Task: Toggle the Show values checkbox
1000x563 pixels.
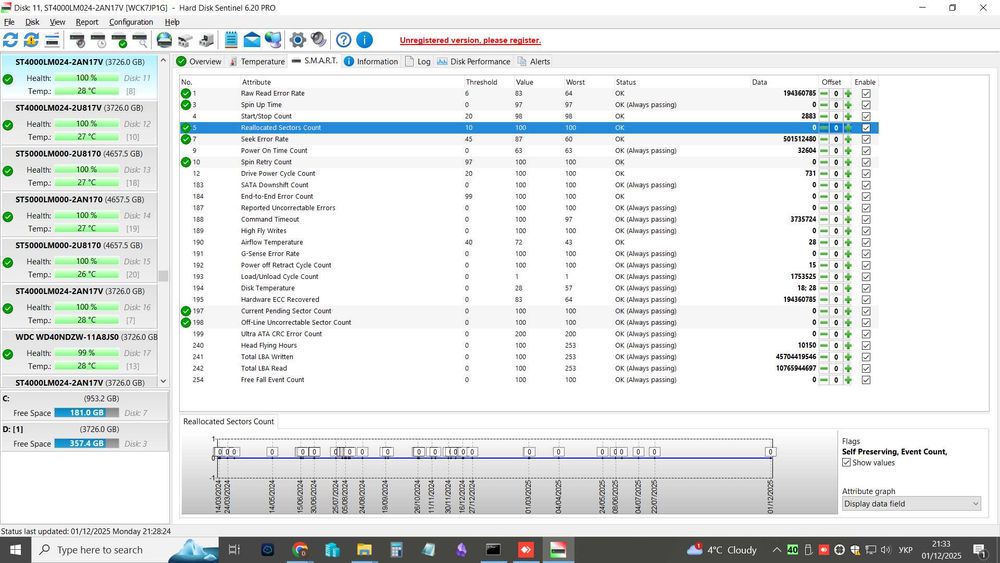Action: (x=847, y=463)
